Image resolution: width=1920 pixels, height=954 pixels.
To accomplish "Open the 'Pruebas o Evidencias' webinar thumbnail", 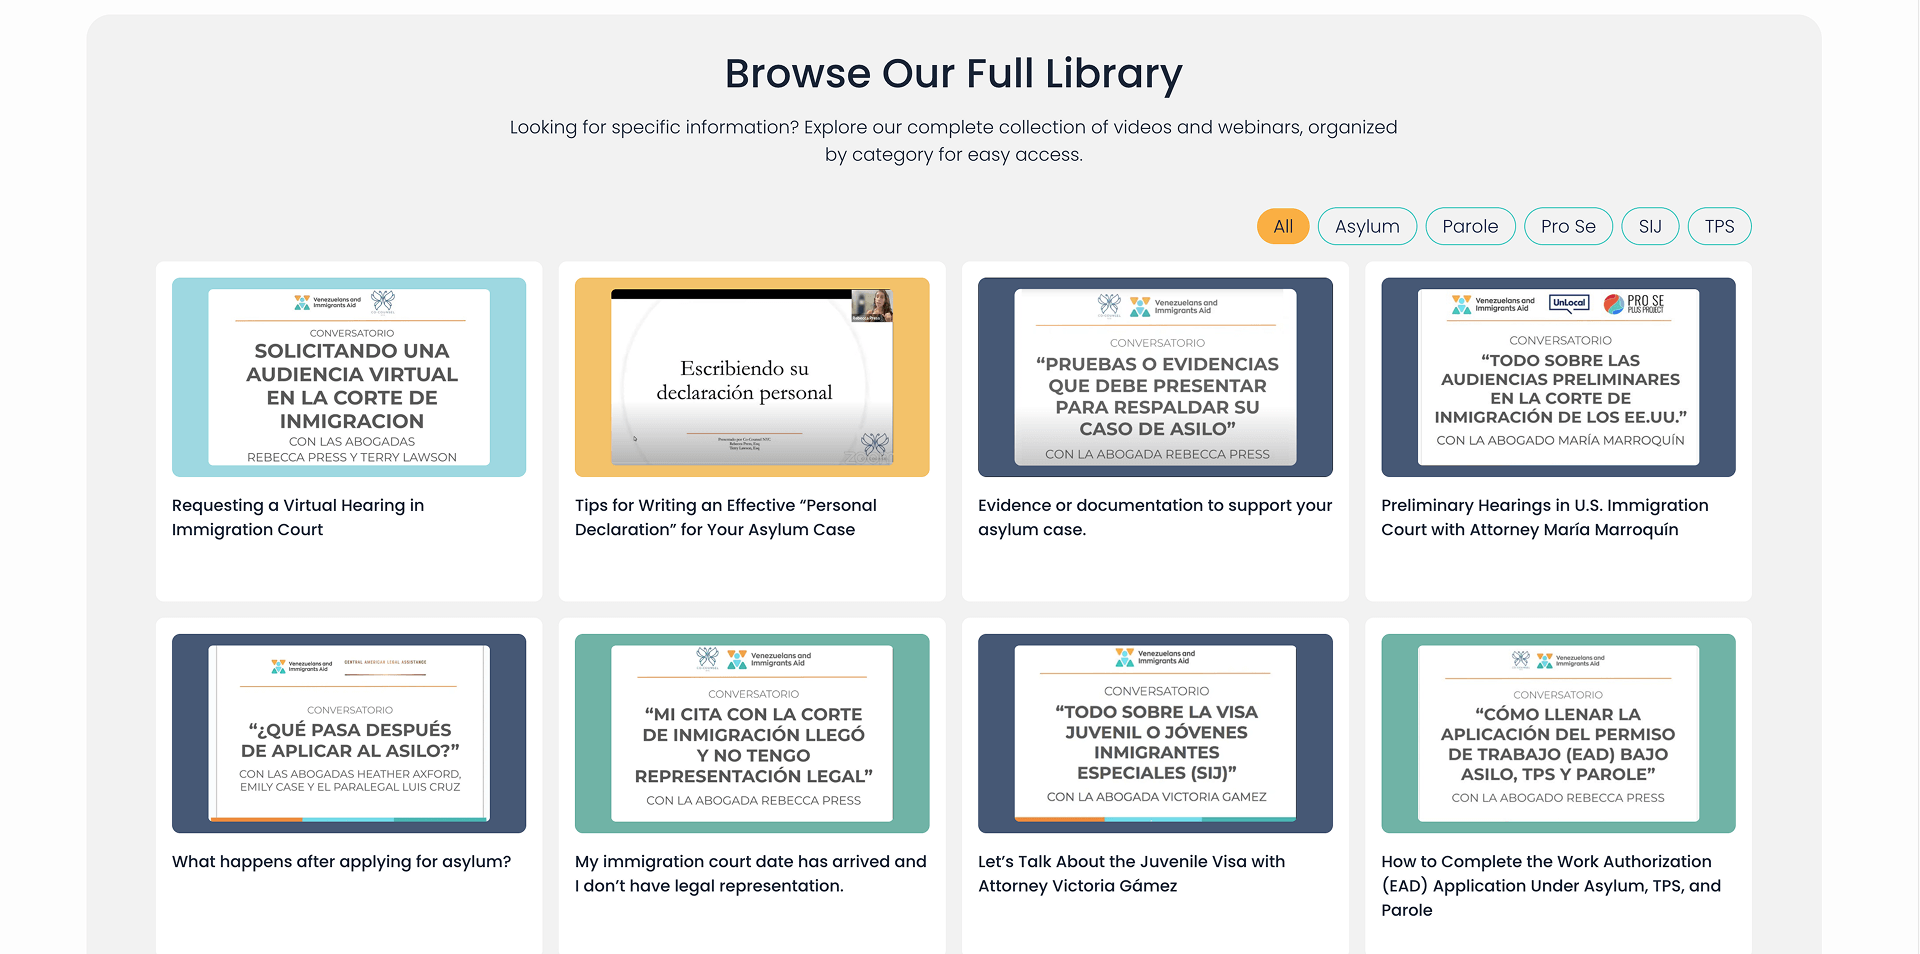I will (1154, 377).
